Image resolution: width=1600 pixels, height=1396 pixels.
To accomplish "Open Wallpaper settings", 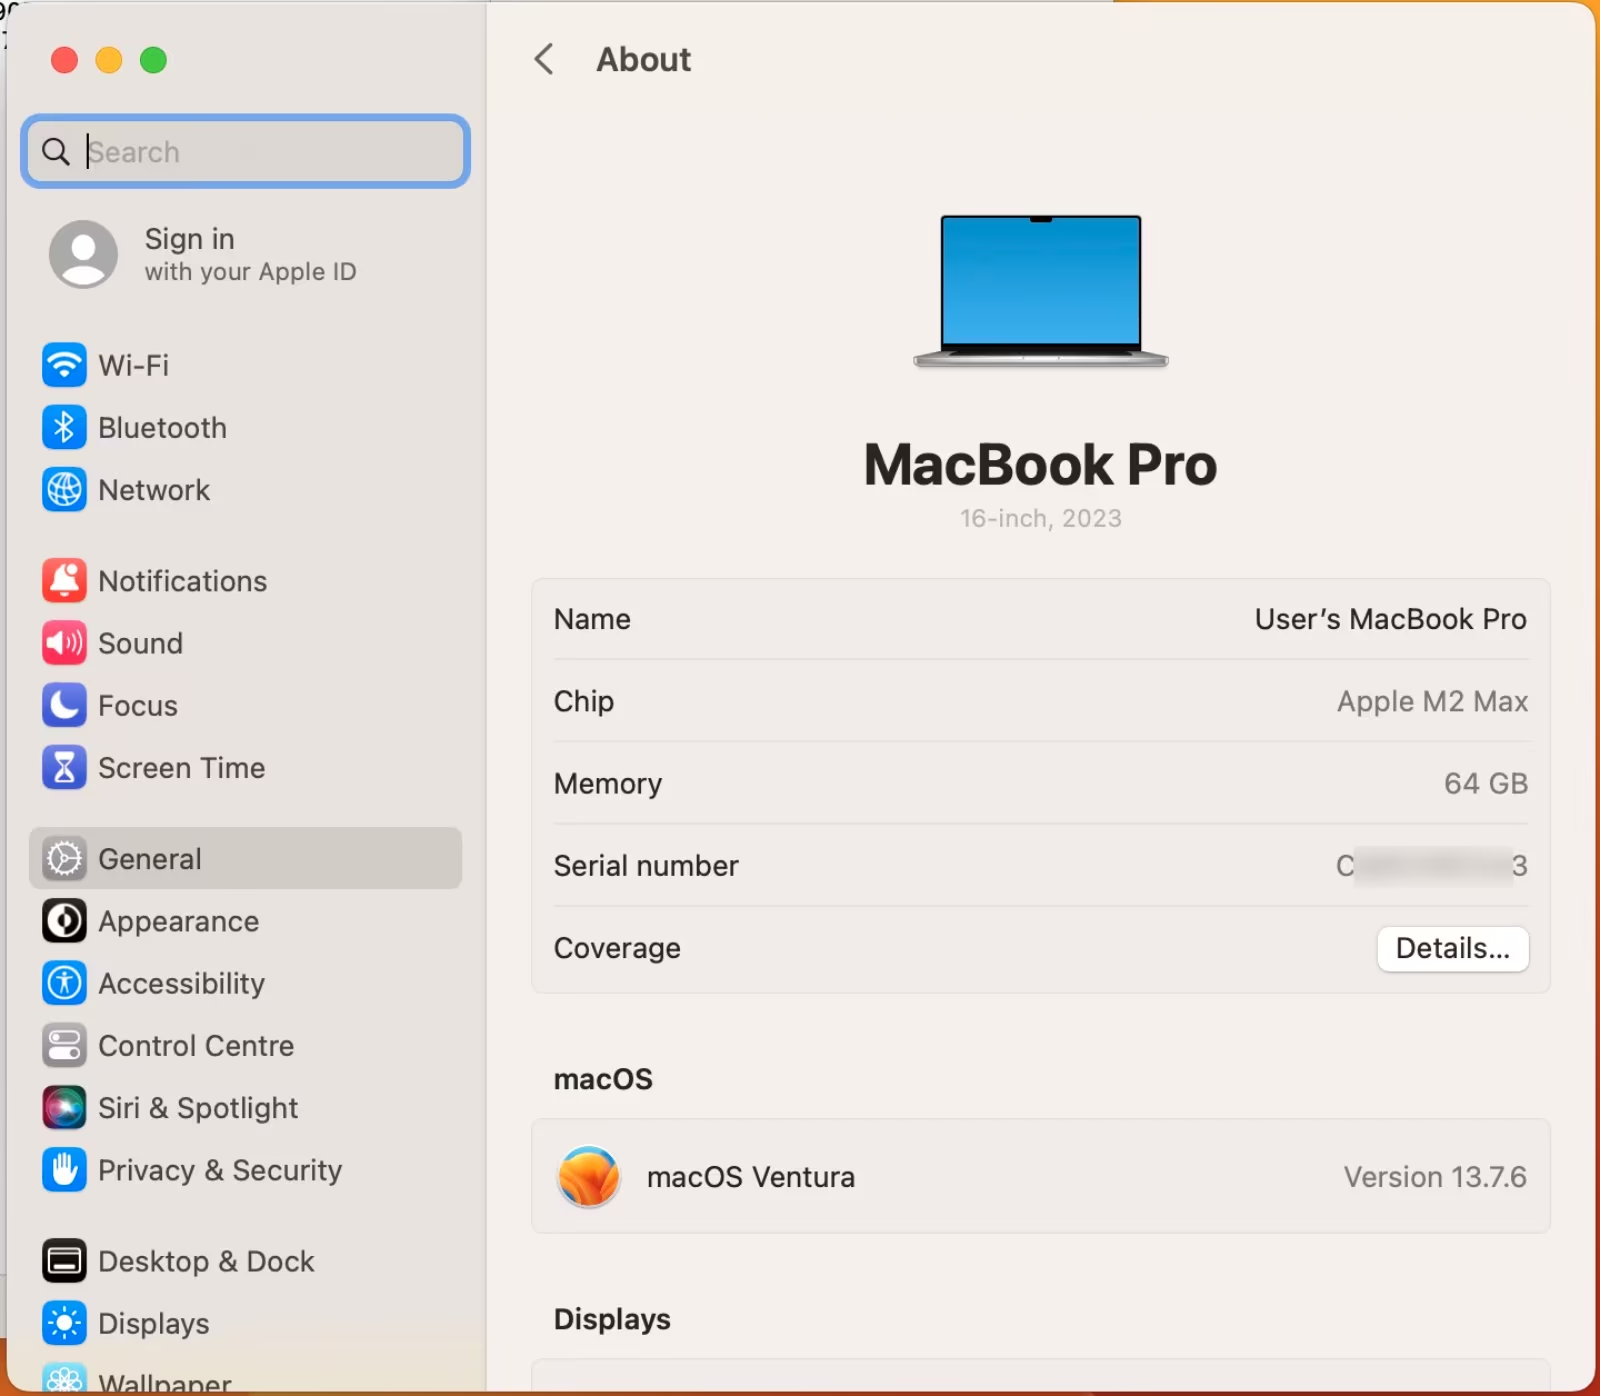I will click(64, 1380).
